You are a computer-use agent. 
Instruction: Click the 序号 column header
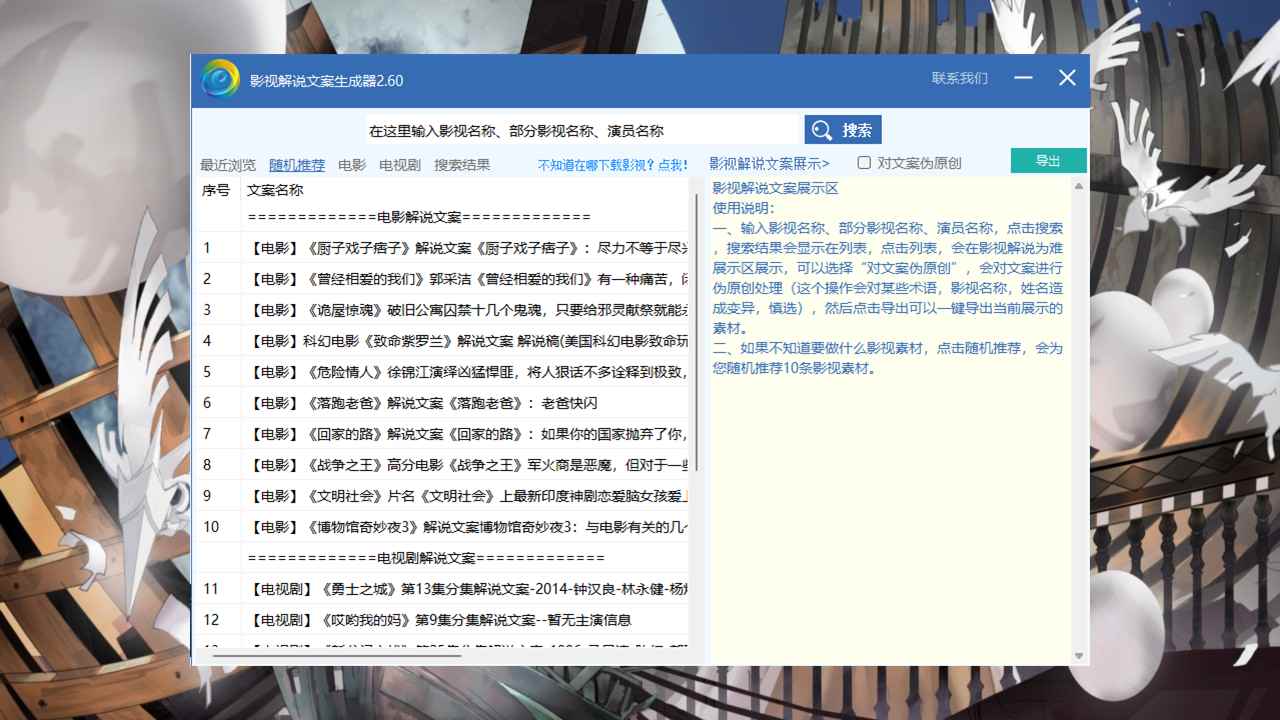(216, 190)
